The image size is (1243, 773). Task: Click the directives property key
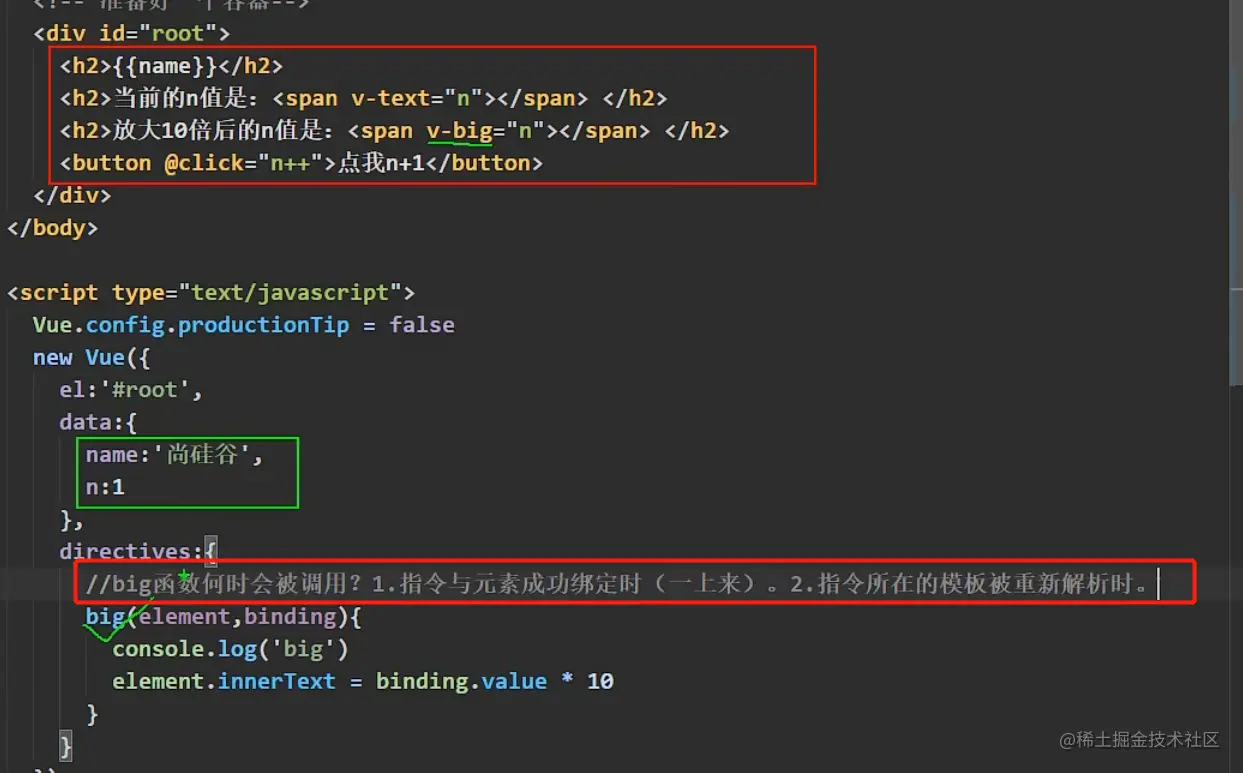(130, 551)
